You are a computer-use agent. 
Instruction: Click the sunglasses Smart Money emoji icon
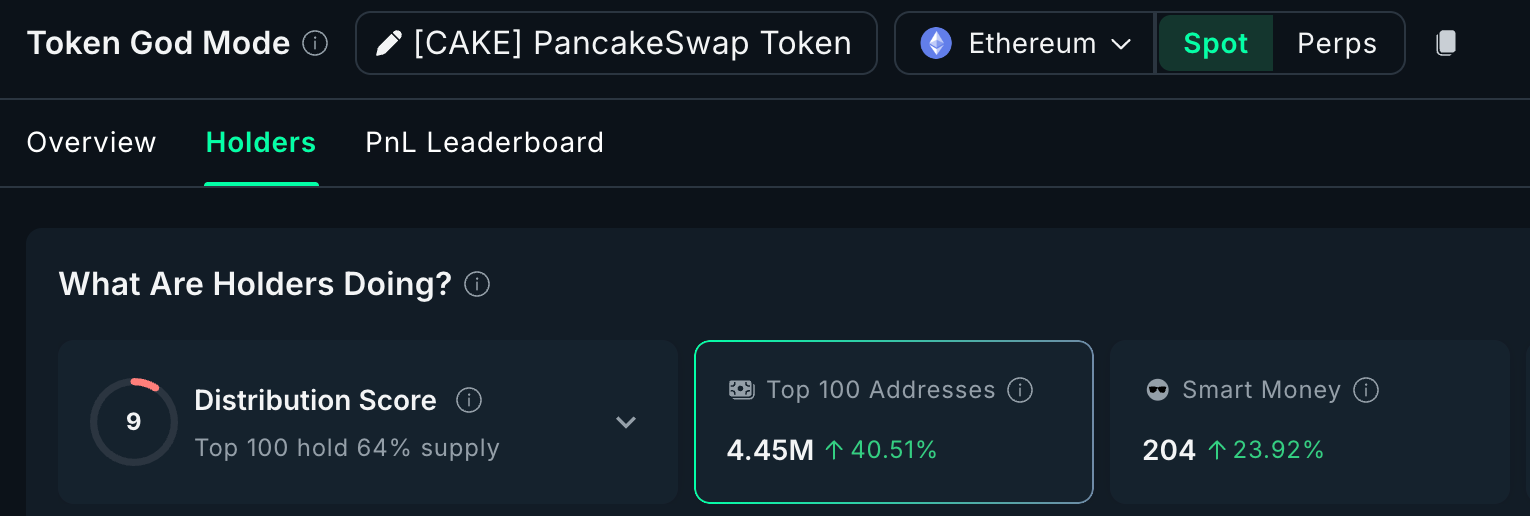[1157, 390]
